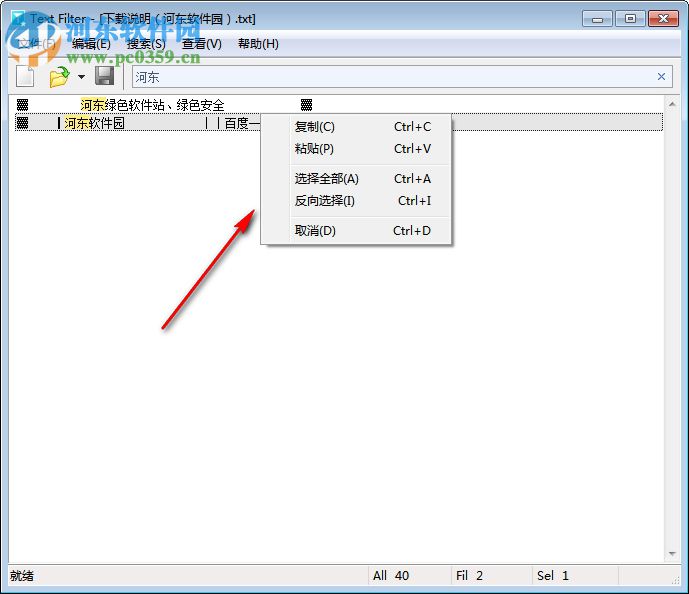Open the 查看(V) menu
Screen dimensions: 689x594
[202, 44]
